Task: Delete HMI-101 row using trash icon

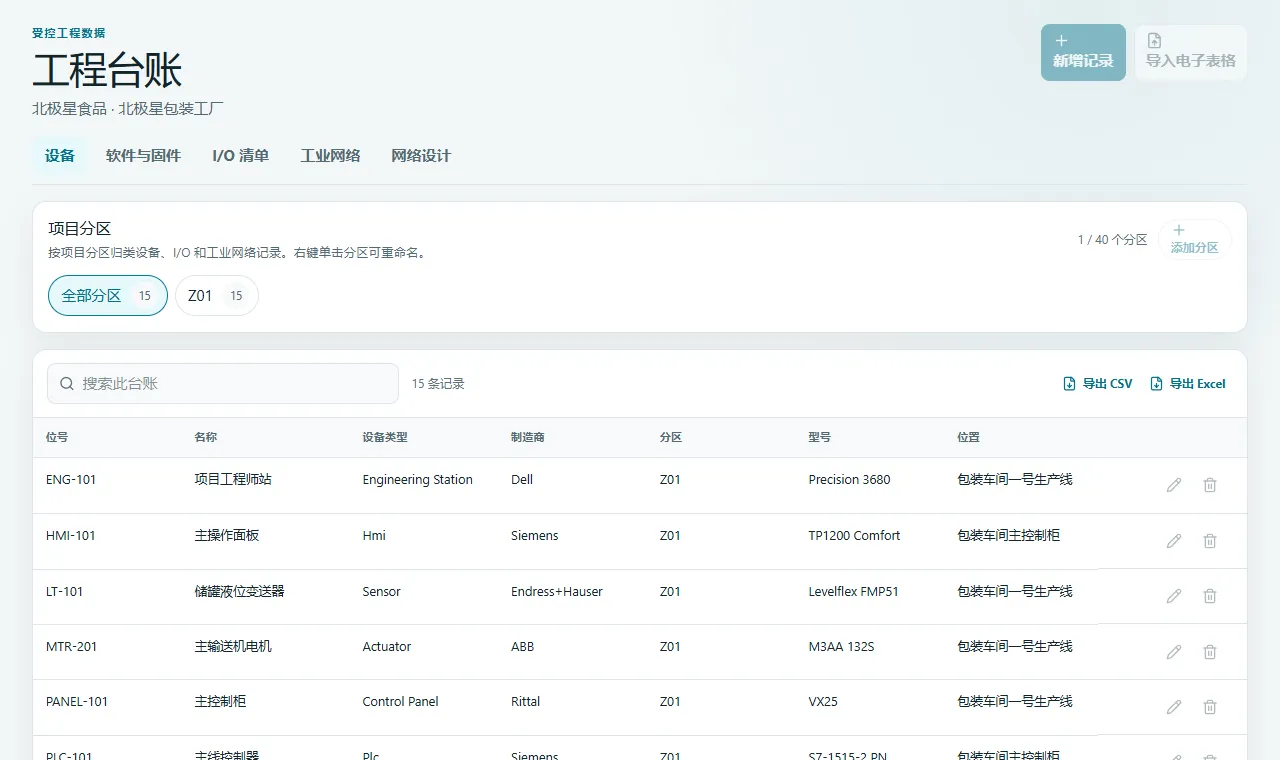Action: pyautogui.click(x=1210, y=541)
